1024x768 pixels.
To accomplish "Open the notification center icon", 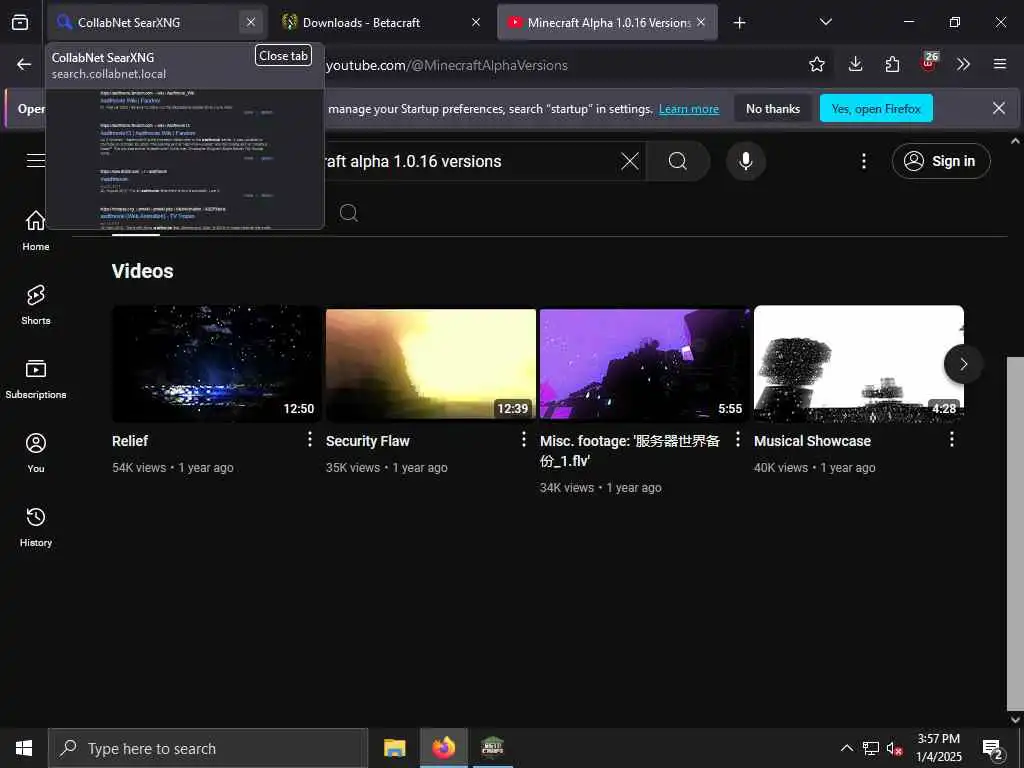I will click(x=993, y=748).
